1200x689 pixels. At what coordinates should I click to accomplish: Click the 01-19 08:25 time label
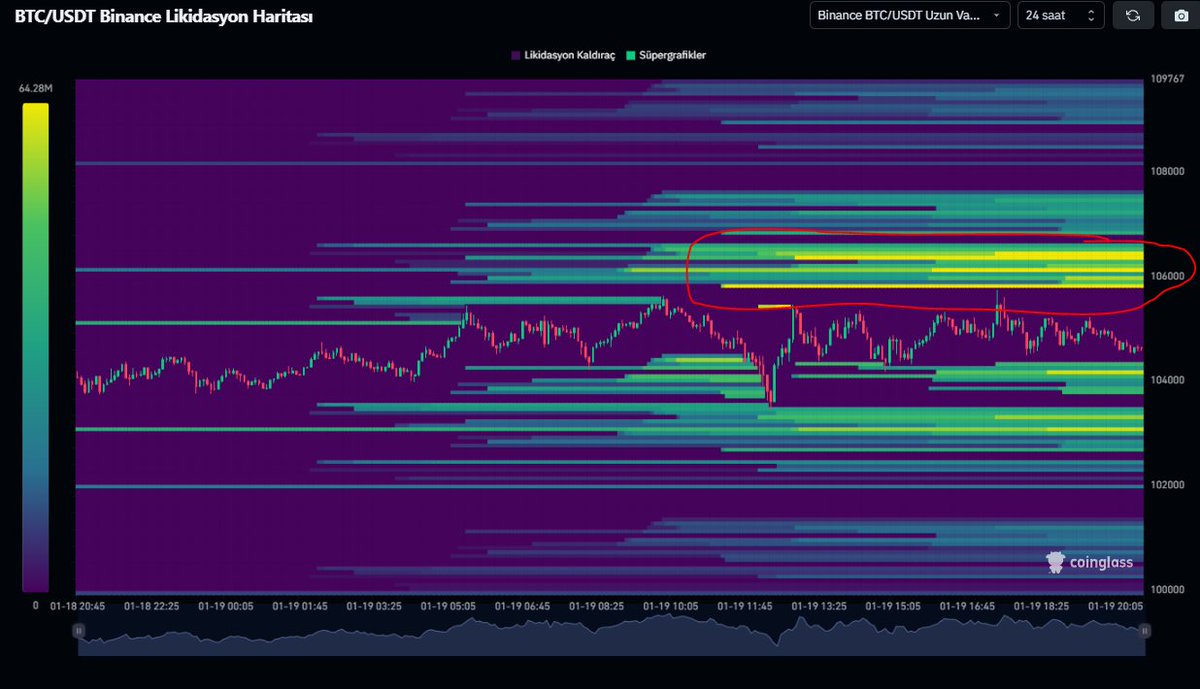coord(597,606)
